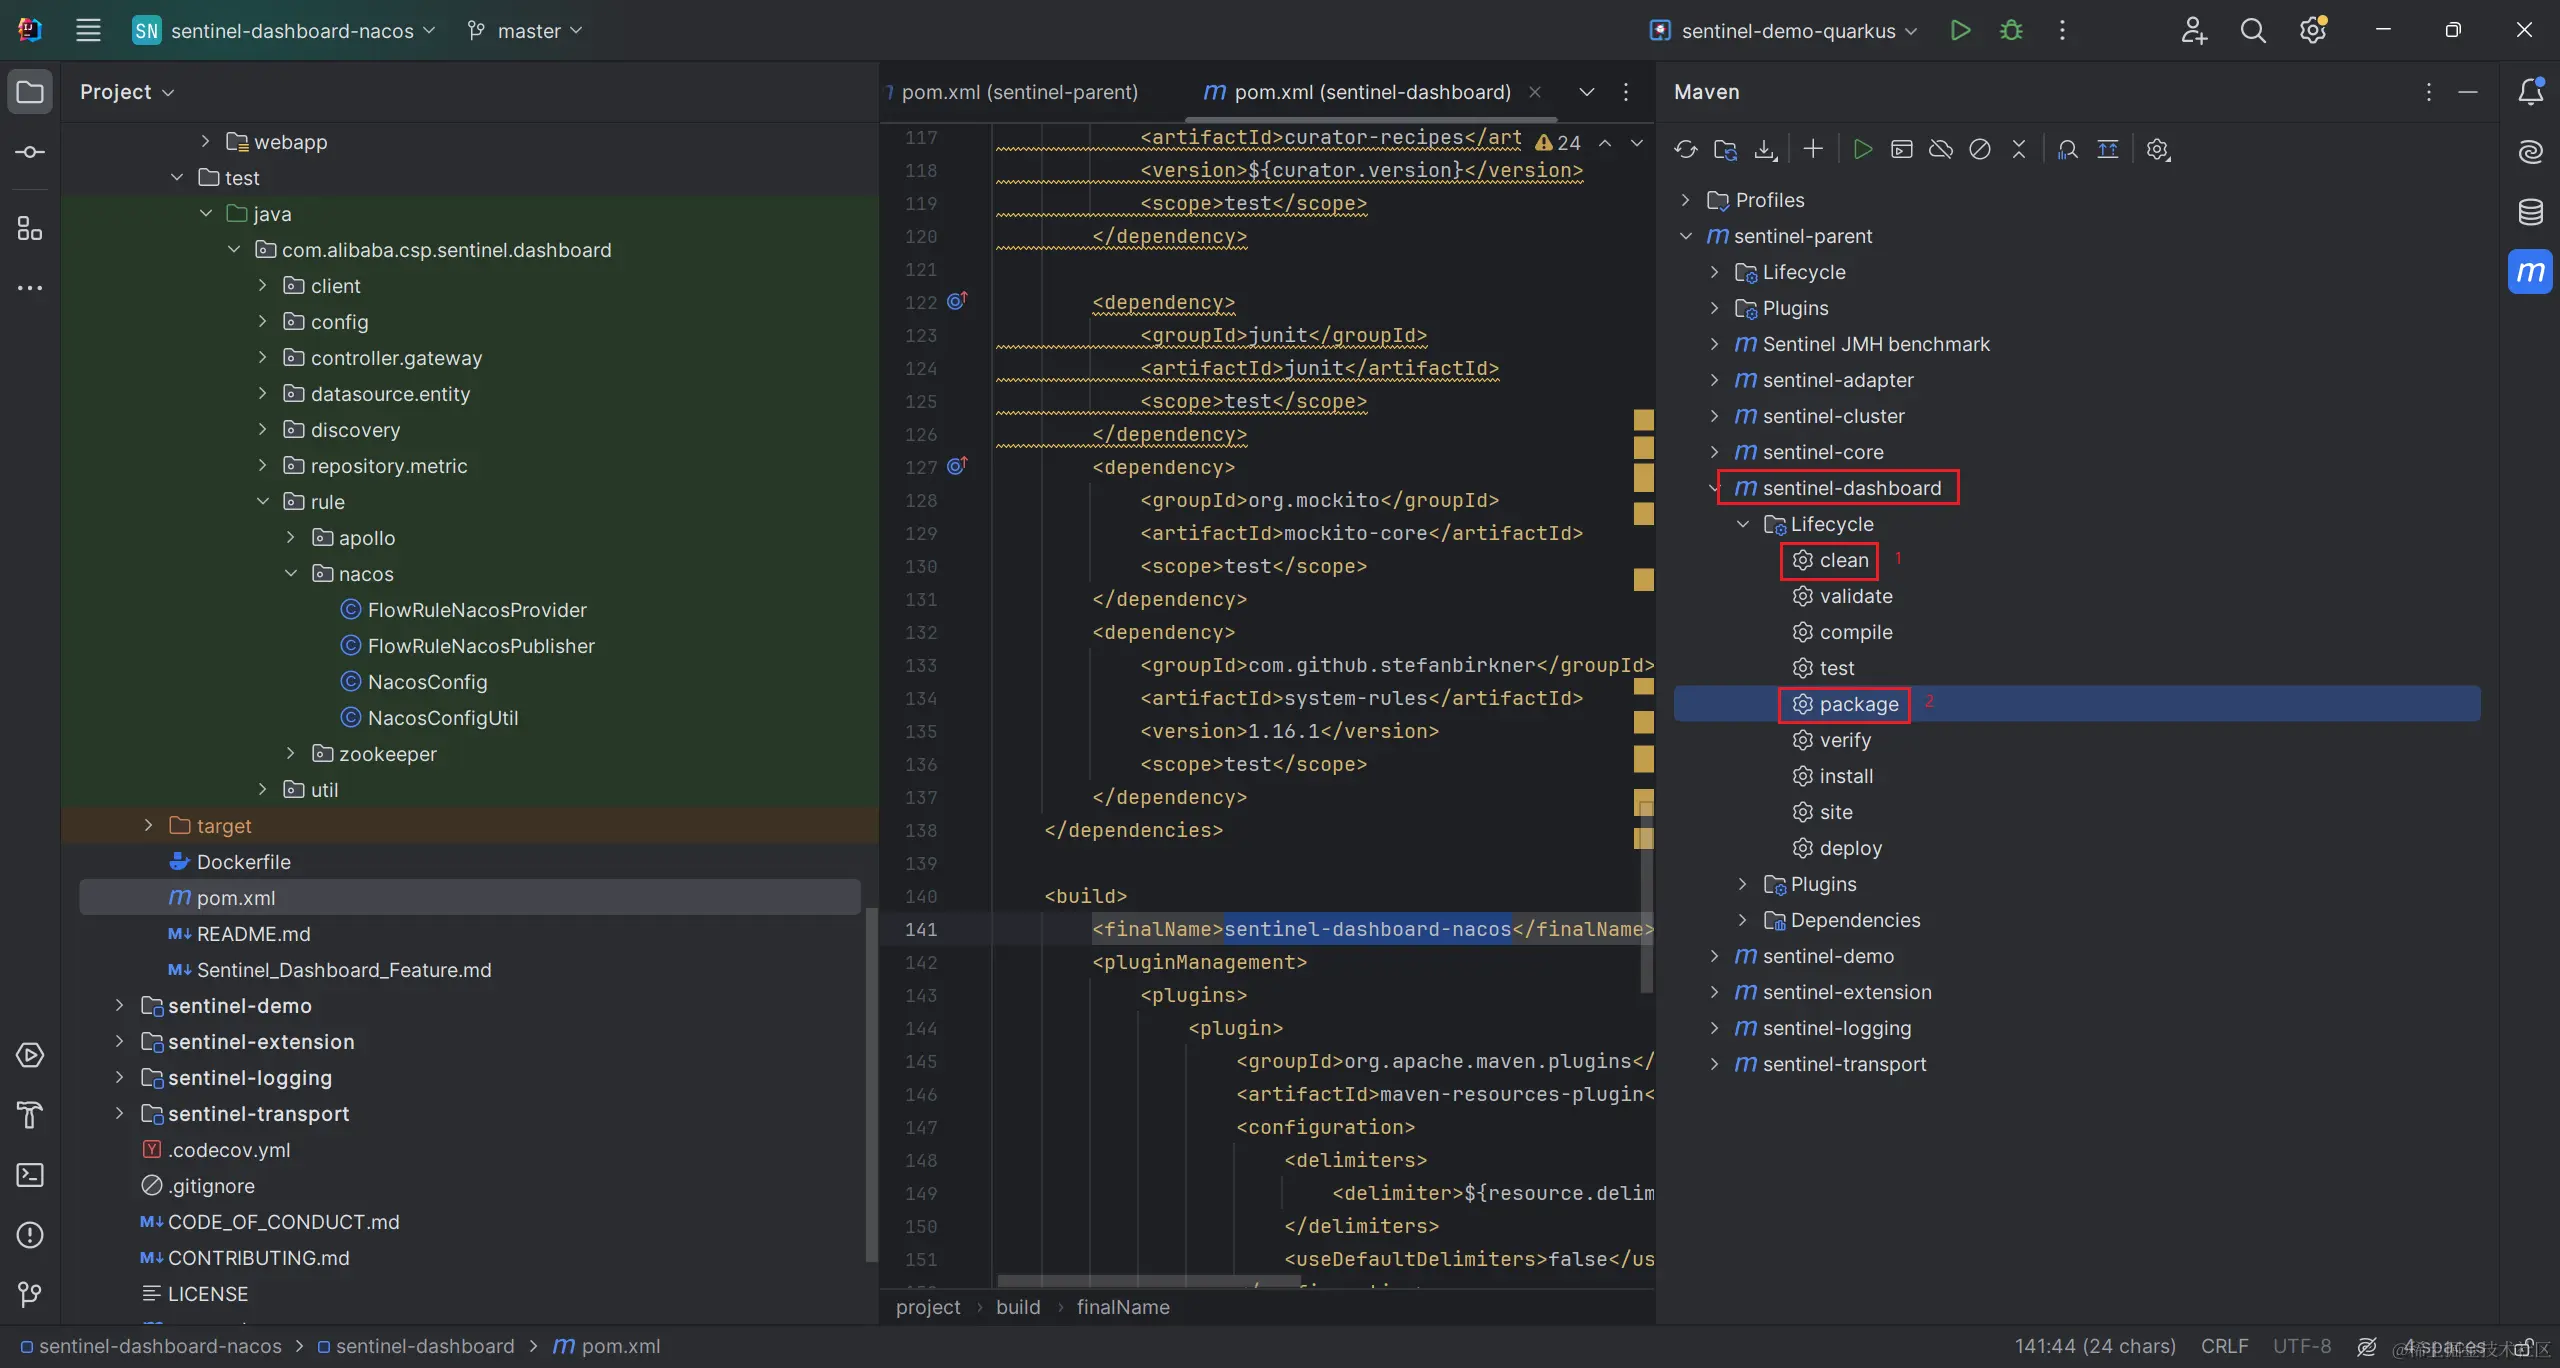Open Maven settings gear
The height and width of the screenshot is (1368, 2560).
pos(2158,150)
